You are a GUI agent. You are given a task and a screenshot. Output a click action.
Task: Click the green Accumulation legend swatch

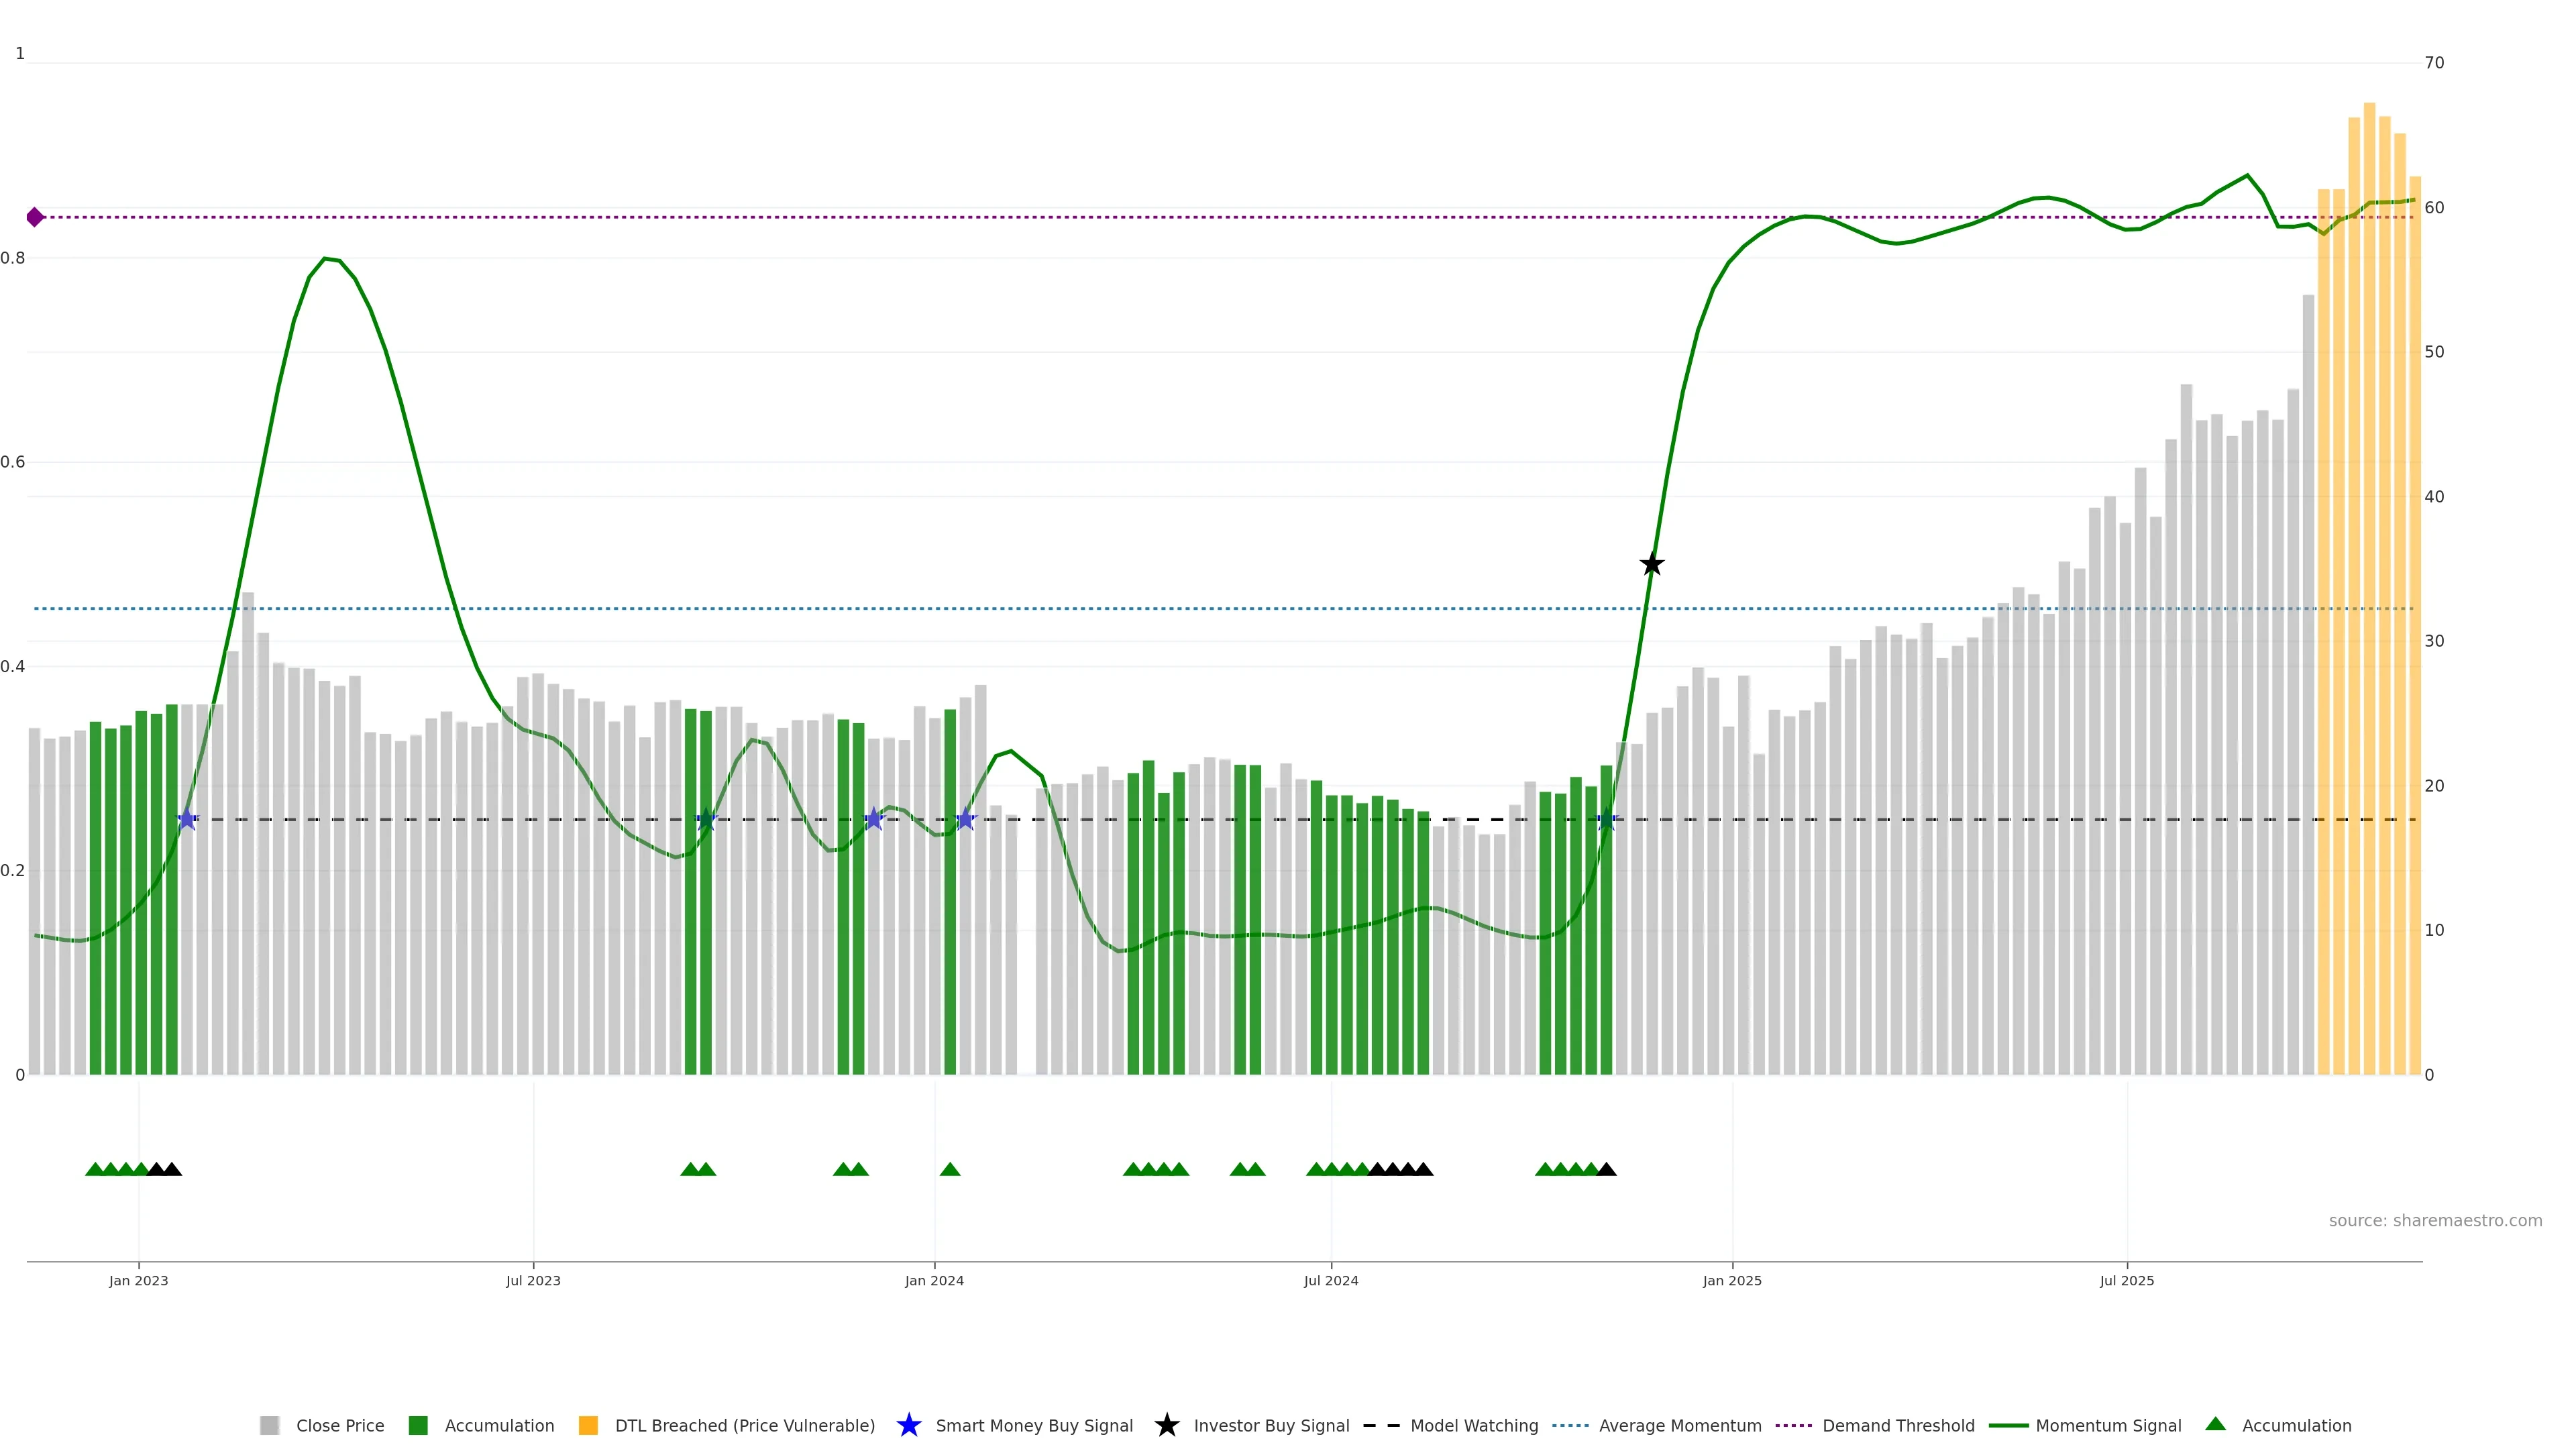[x=418, y=1425]
